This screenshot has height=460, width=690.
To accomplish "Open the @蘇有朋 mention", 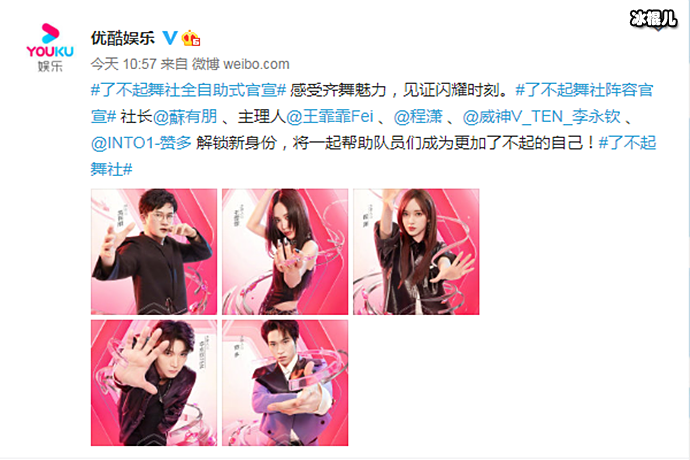I will coord(185,117).
